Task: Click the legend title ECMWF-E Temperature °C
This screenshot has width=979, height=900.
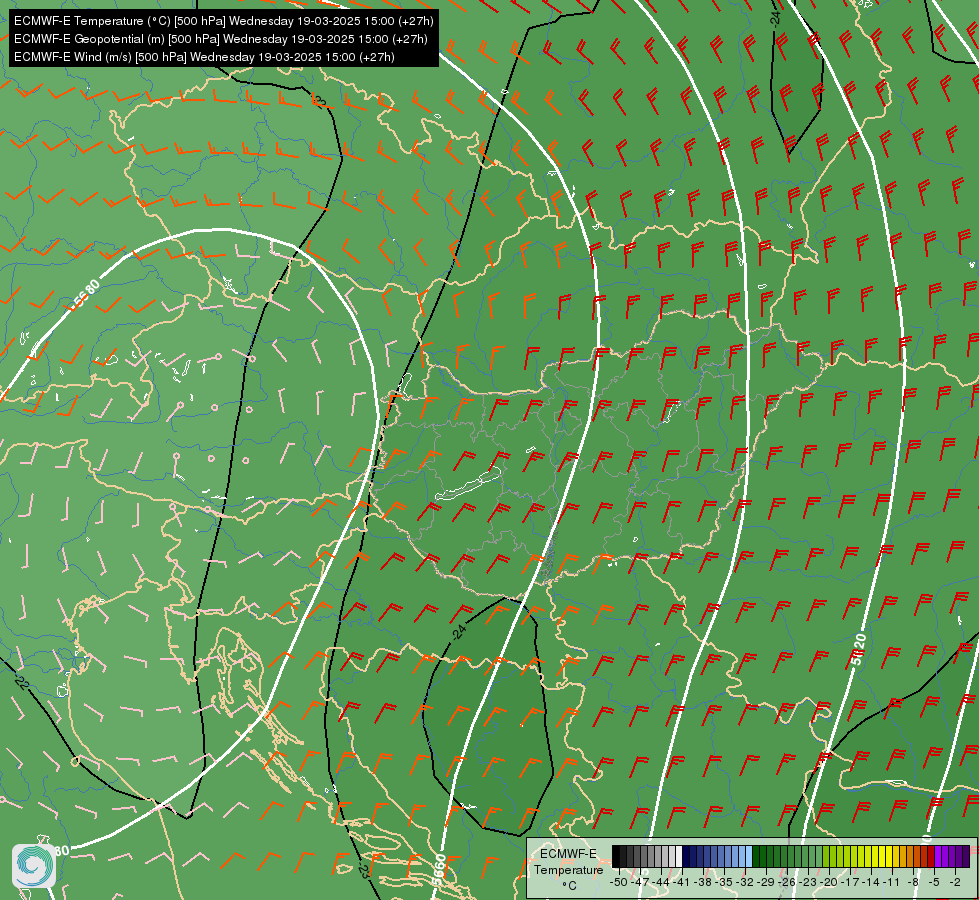Action: (569, 869)
